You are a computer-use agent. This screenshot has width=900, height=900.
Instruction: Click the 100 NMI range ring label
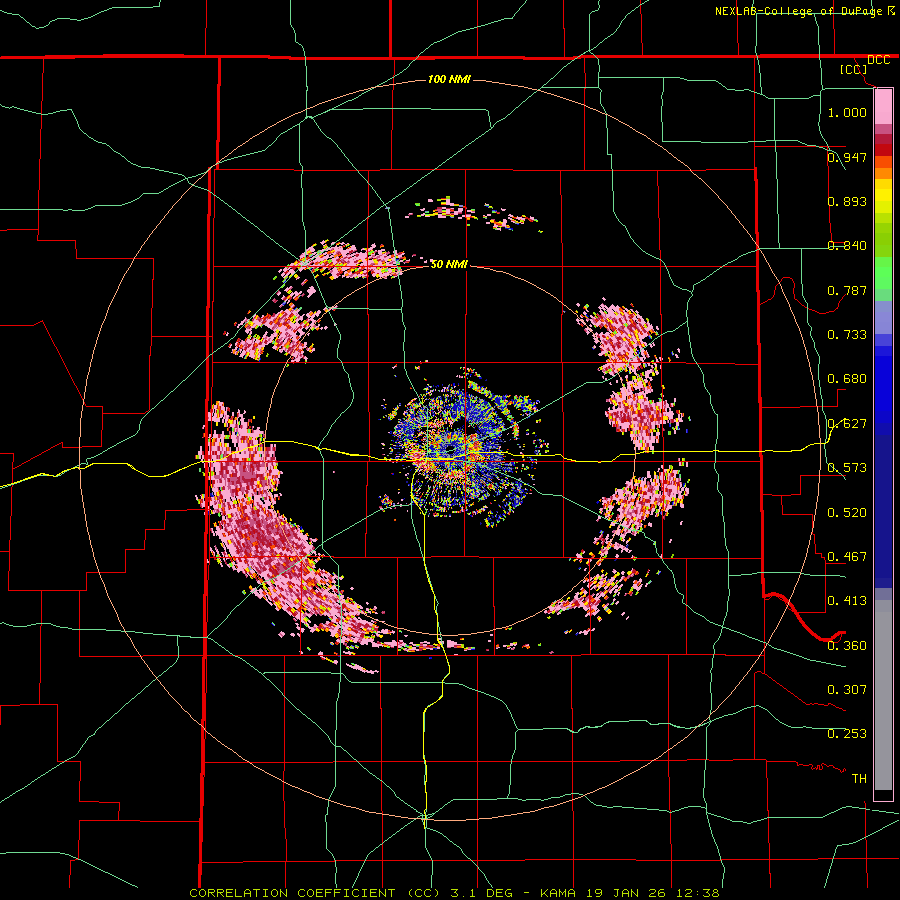pyautogui.click(x=449, y=79)
